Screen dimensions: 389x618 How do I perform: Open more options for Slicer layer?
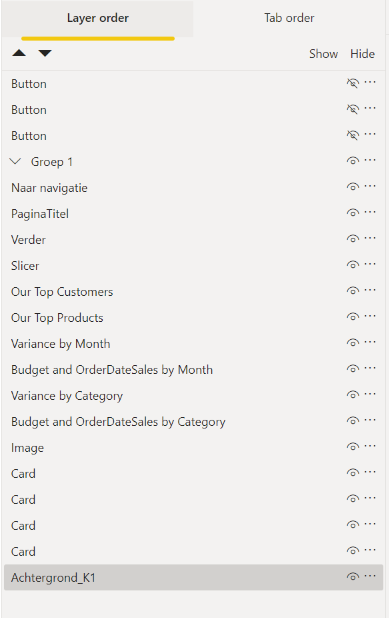(370, 264)
